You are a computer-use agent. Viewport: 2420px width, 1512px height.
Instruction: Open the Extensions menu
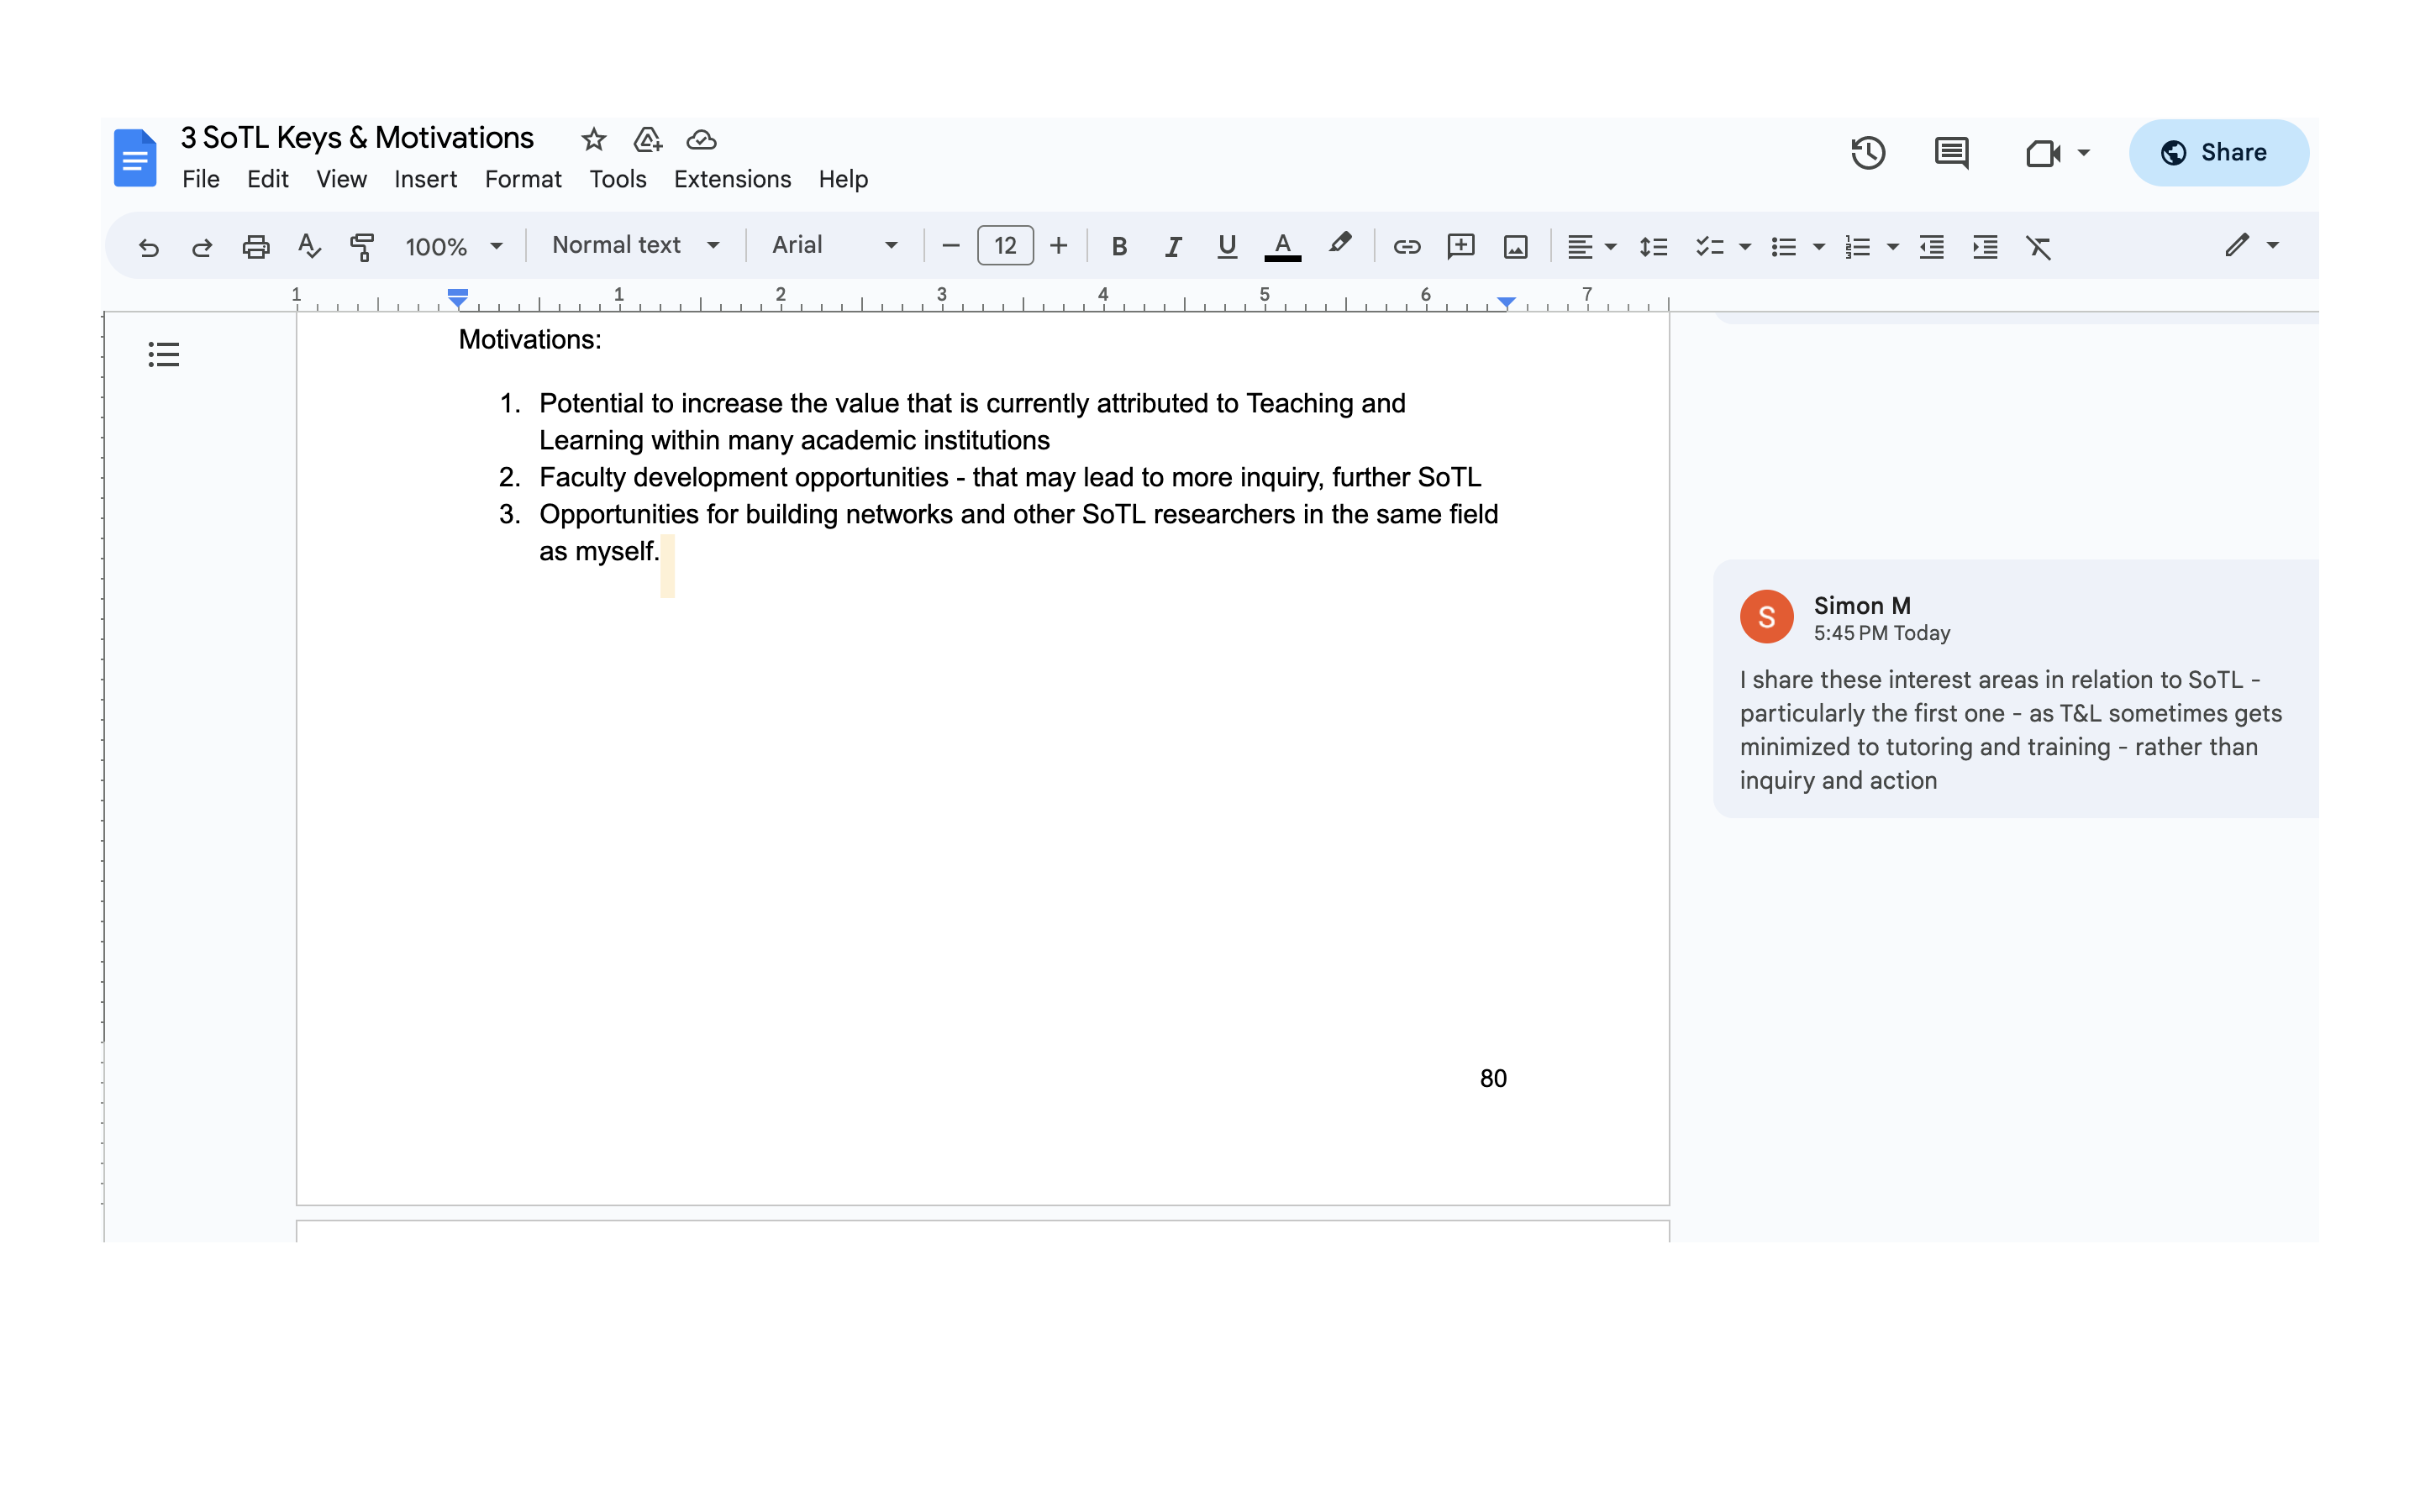point(732,179)
